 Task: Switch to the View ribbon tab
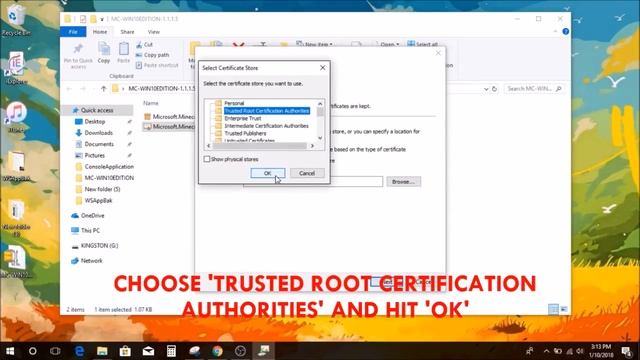154,32
